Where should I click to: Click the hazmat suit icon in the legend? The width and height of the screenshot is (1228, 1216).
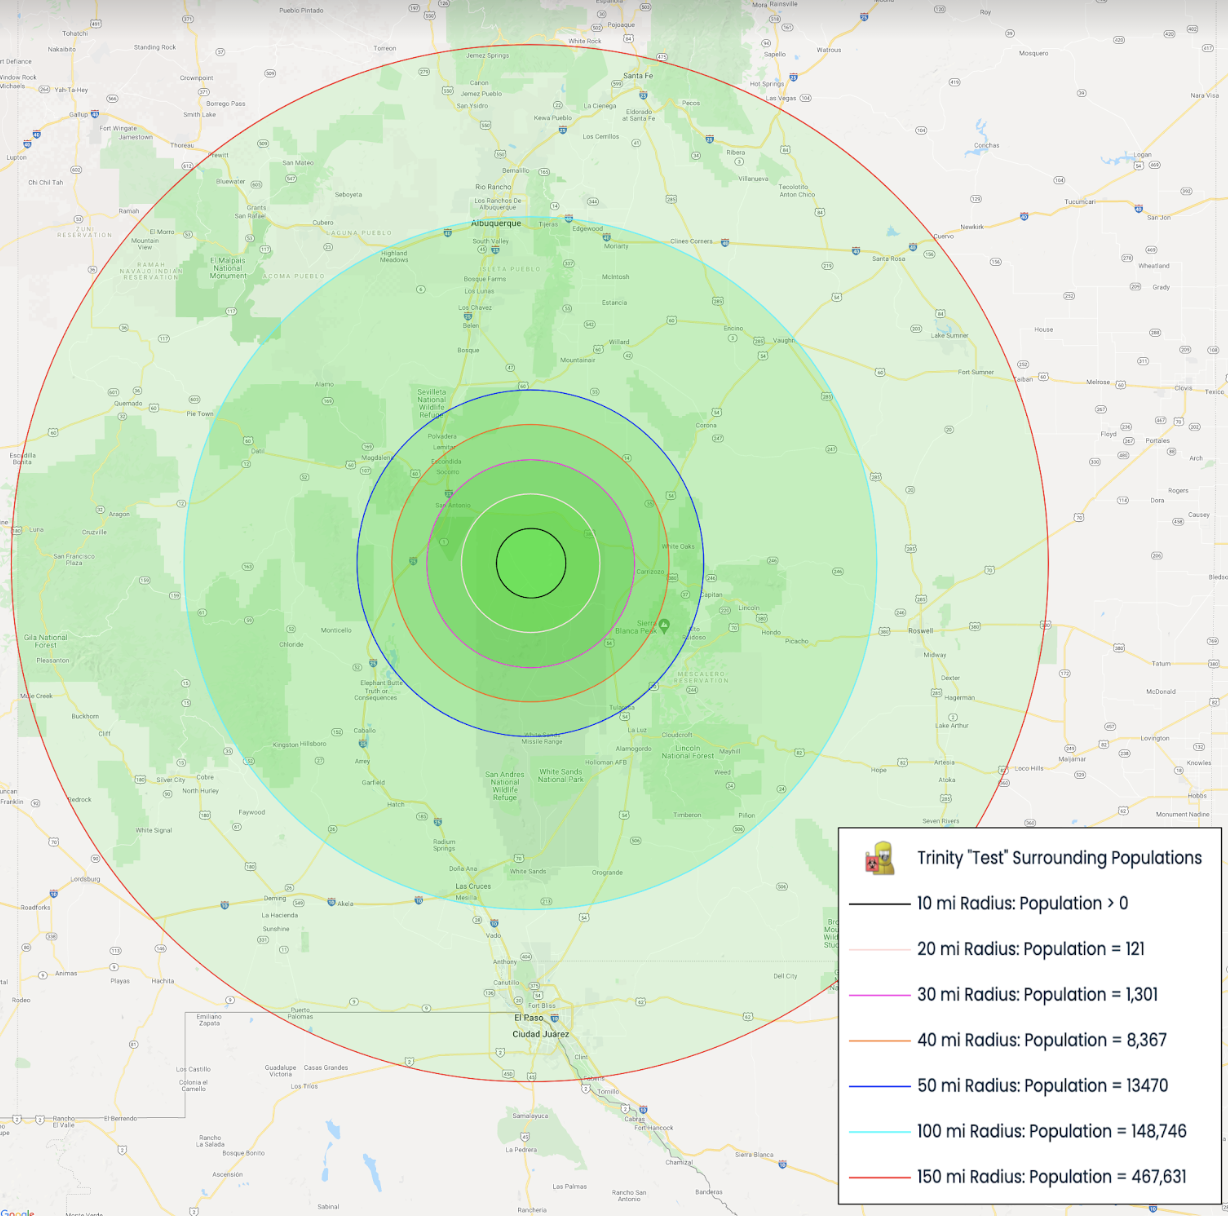click(880, 858)
